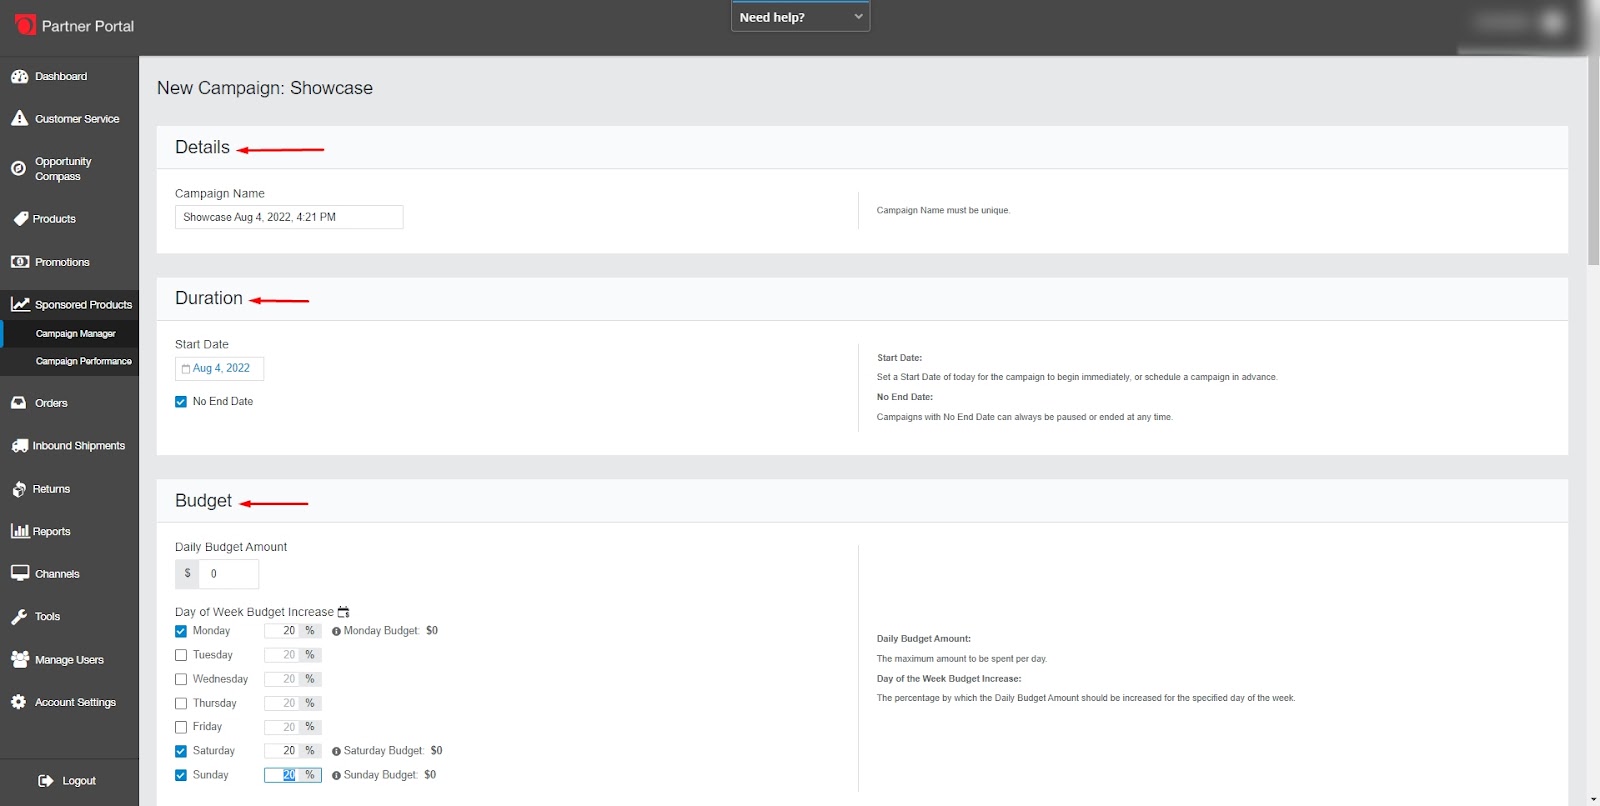Click the Tuesday percentage input field
Viewport: 1600px width, 806px height.
[x=282, y=655]
